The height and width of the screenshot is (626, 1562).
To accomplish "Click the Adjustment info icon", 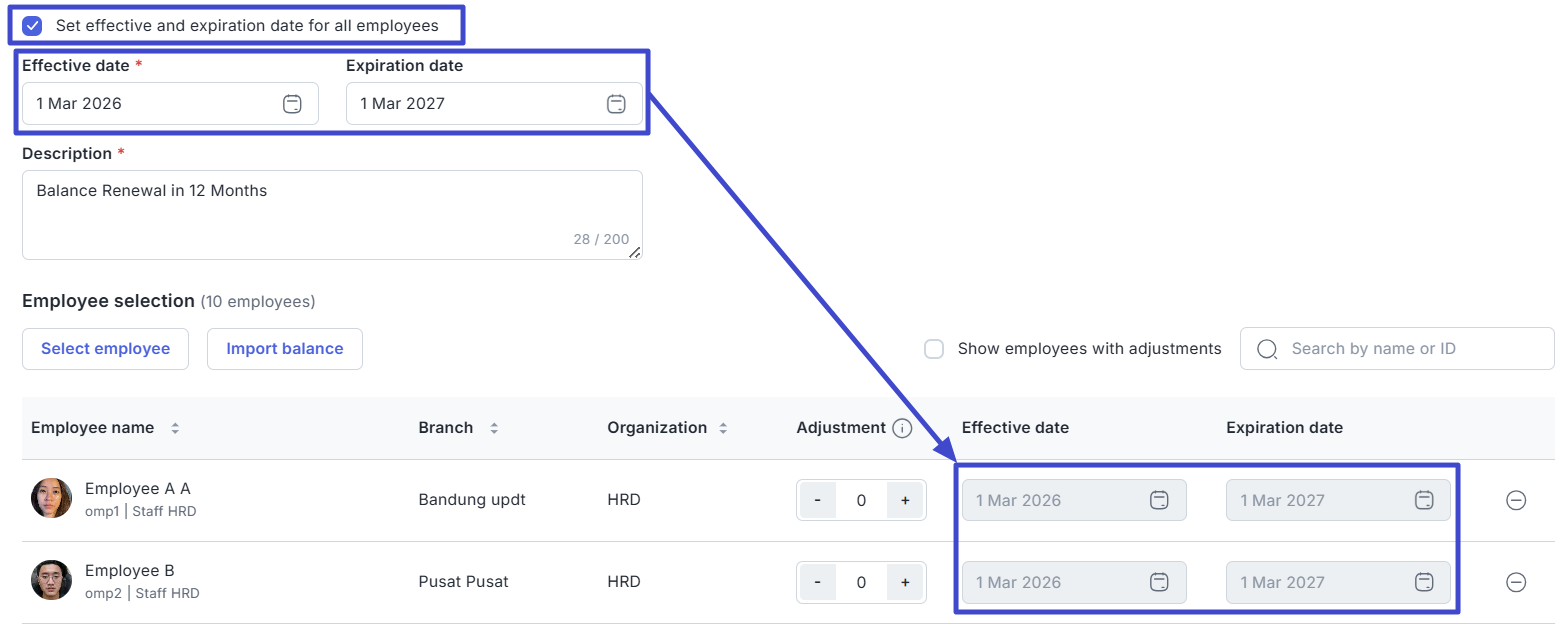I will [x=902, y=428].
